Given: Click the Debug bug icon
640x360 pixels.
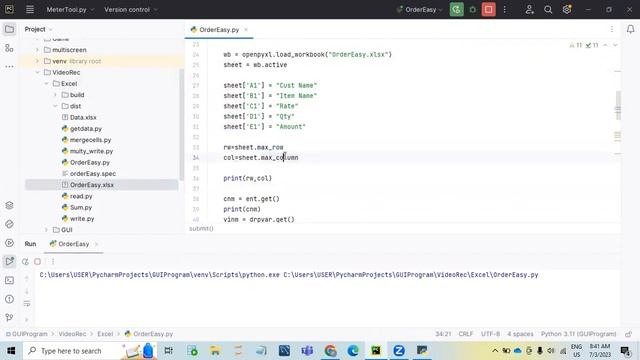Looking at the screenshot, I should pos(473,9).
